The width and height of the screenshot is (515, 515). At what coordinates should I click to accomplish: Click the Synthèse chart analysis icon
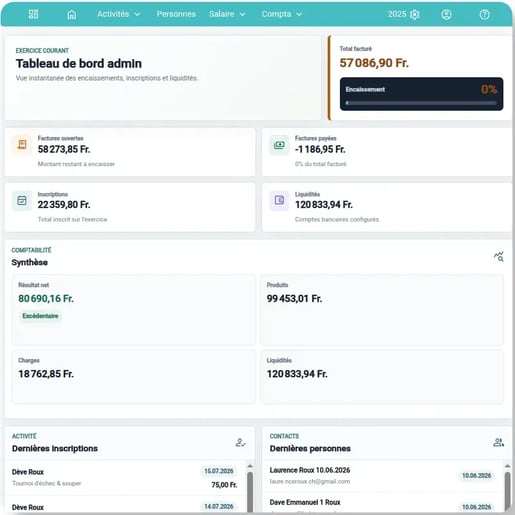click(499, 256)
